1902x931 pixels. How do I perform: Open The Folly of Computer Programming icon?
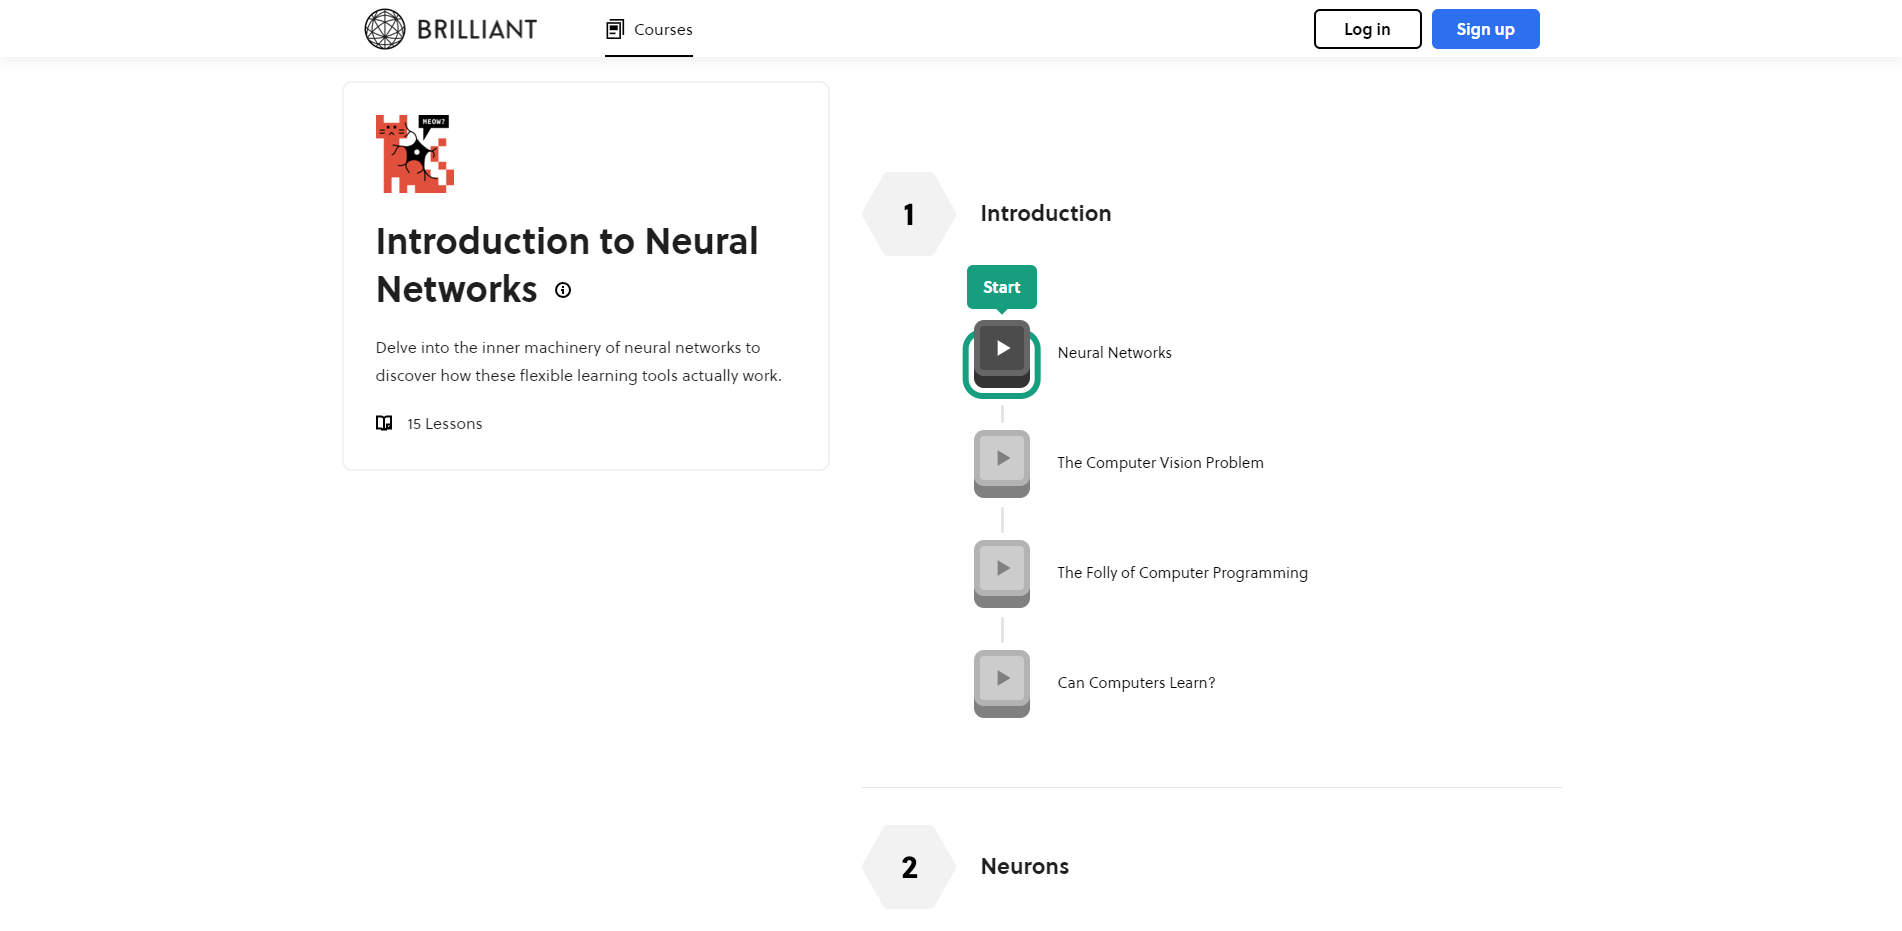1001,573
